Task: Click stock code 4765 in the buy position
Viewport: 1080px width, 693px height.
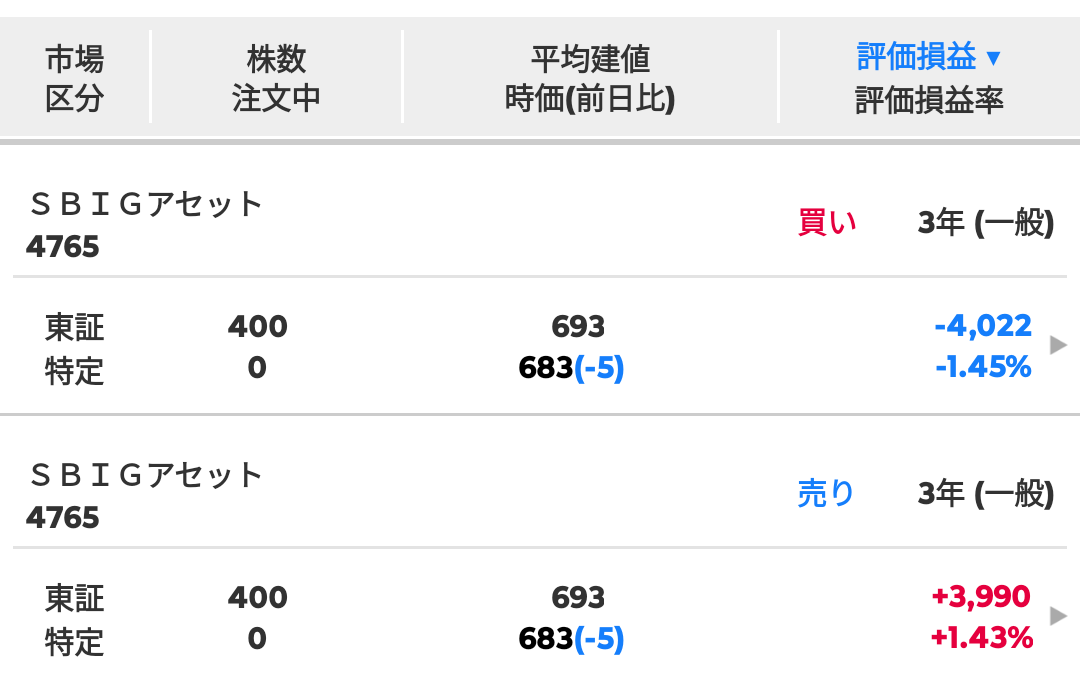Action: 63,247
